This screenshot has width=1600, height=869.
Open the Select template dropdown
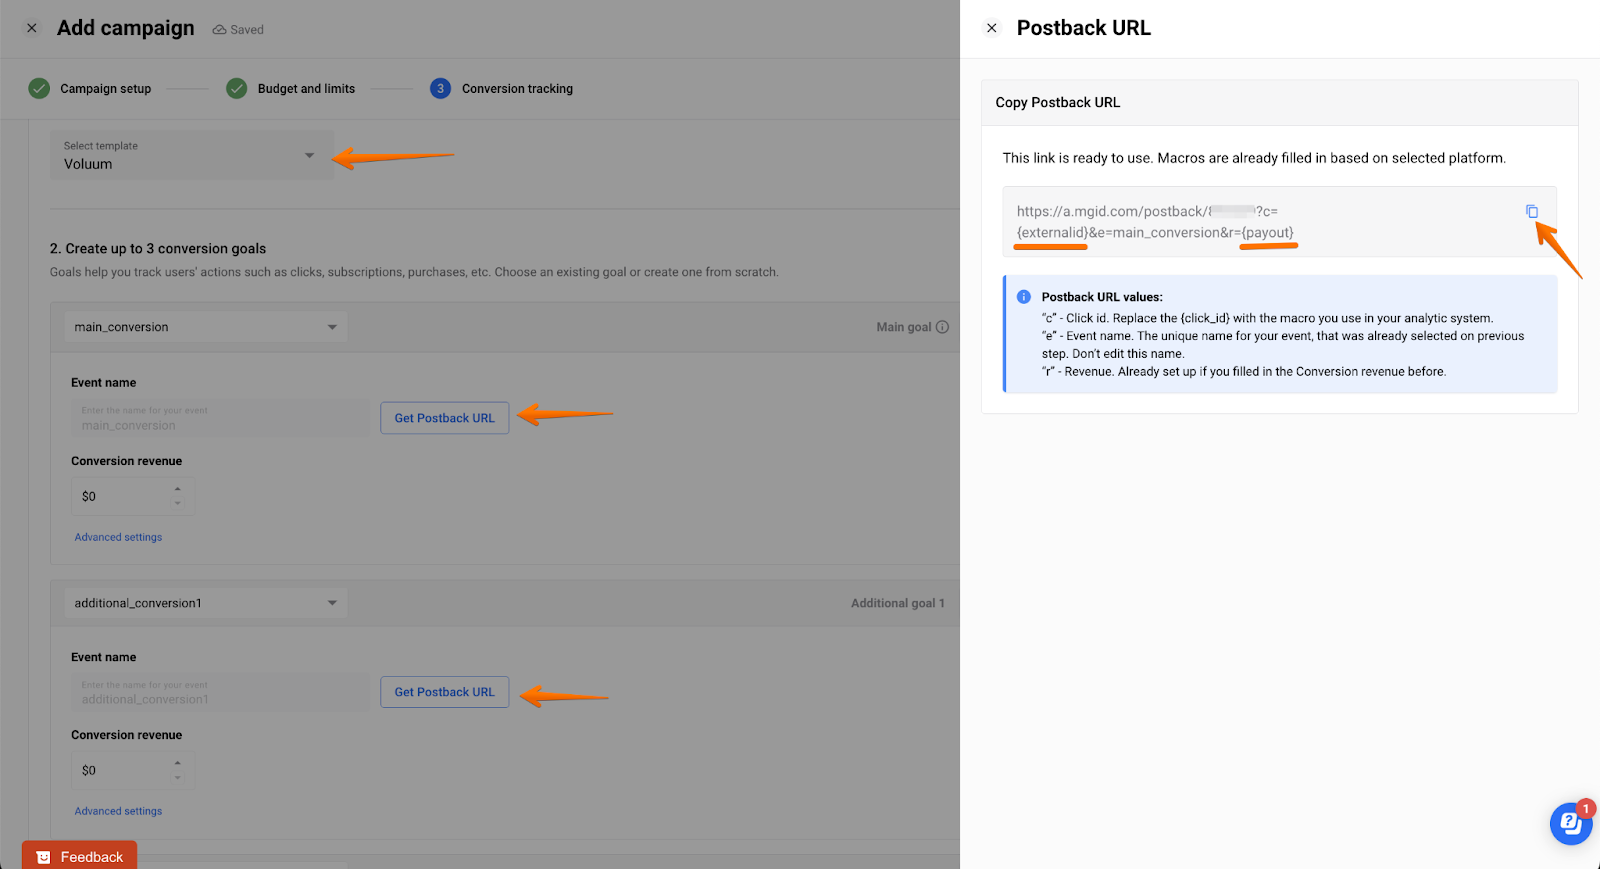(x=191, y=156)
